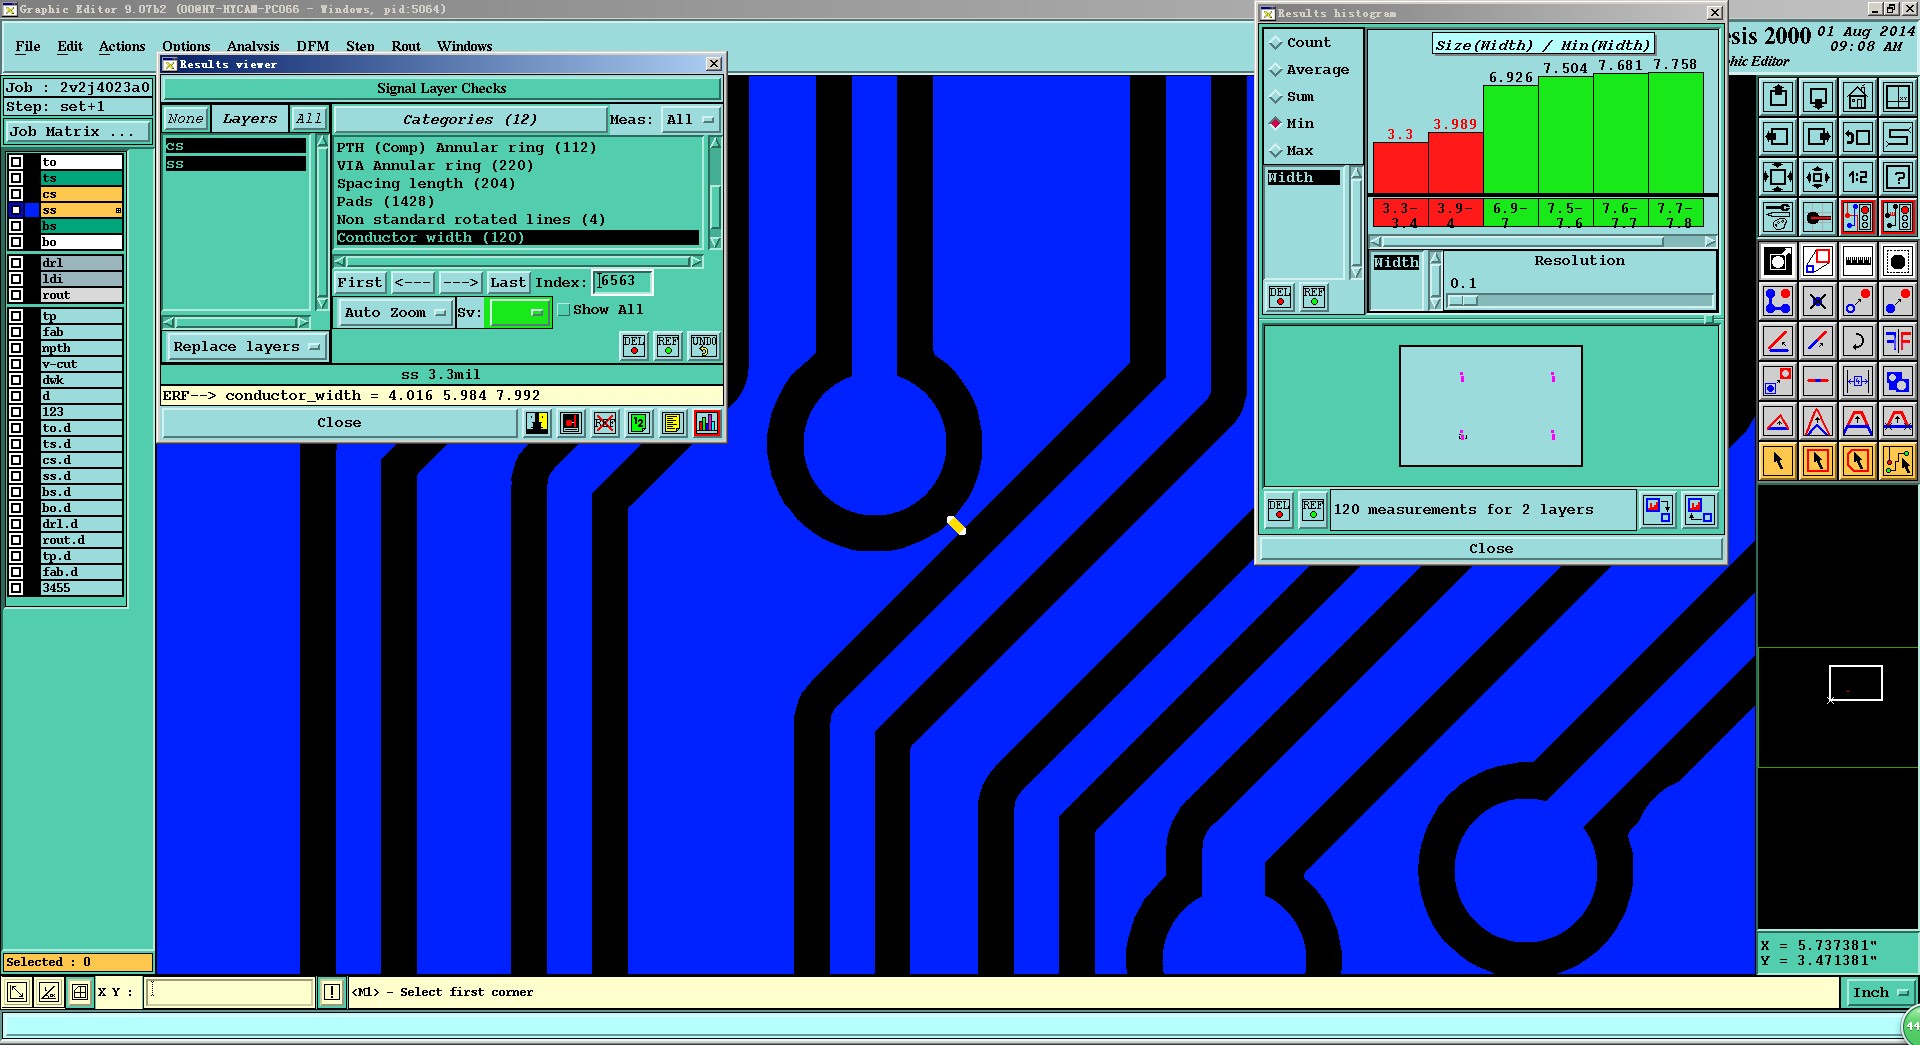The width and height of the screenshot is (1920, 1045).
Task: Open the Inch units dropdown
Action: pyautogui.click(x=1879, y=992)
